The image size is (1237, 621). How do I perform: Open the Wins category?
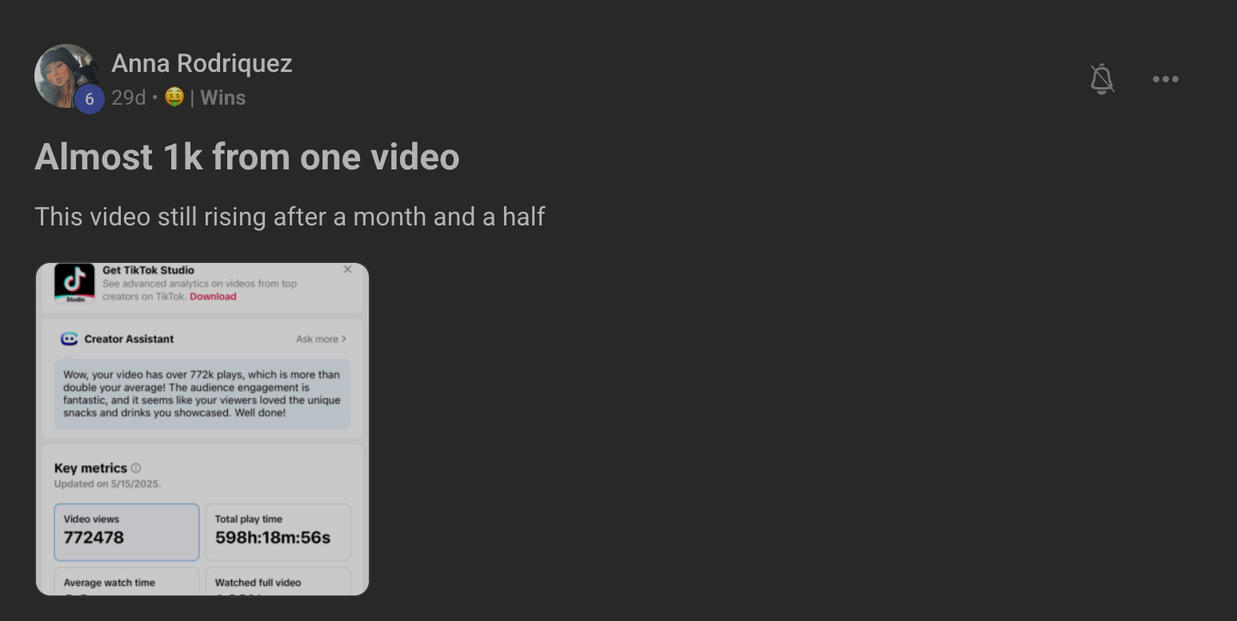223,98
